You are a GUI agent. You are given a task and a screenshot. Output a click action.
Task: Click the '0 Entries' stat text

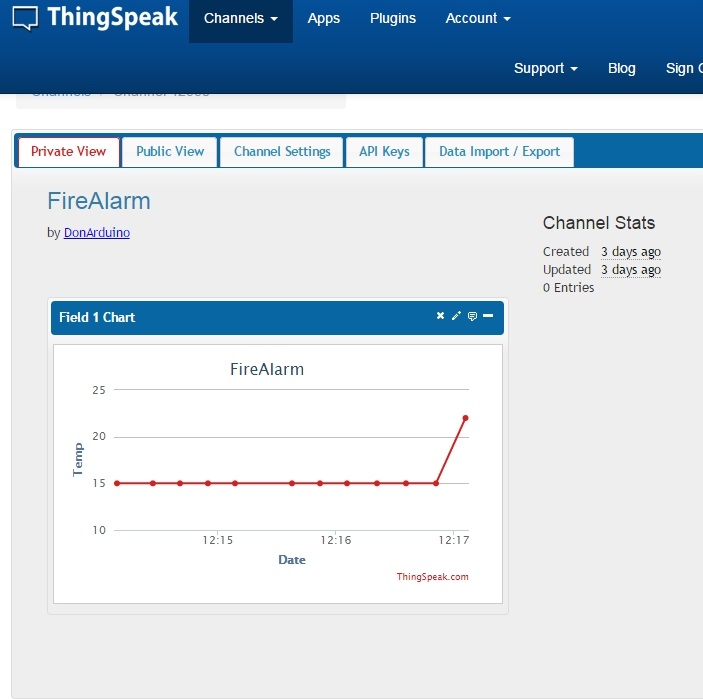(568, 287)
